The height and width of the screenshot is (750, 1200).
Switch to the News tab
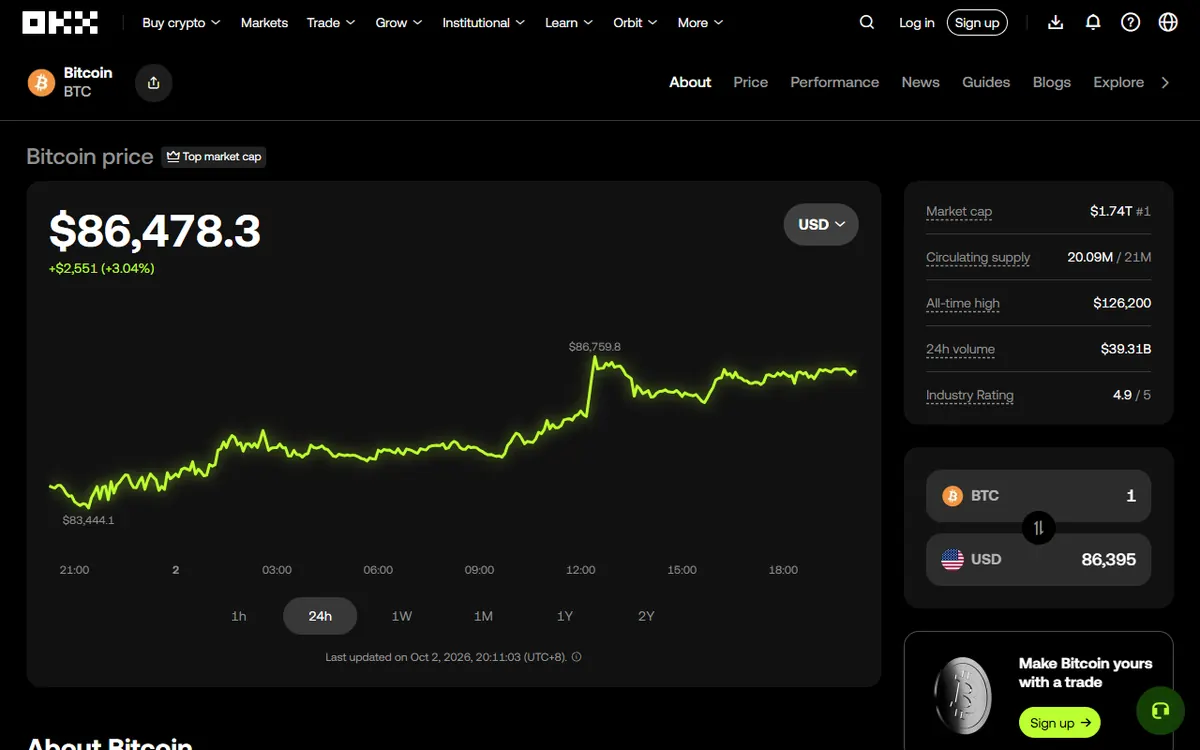click(x=920, y=82)
